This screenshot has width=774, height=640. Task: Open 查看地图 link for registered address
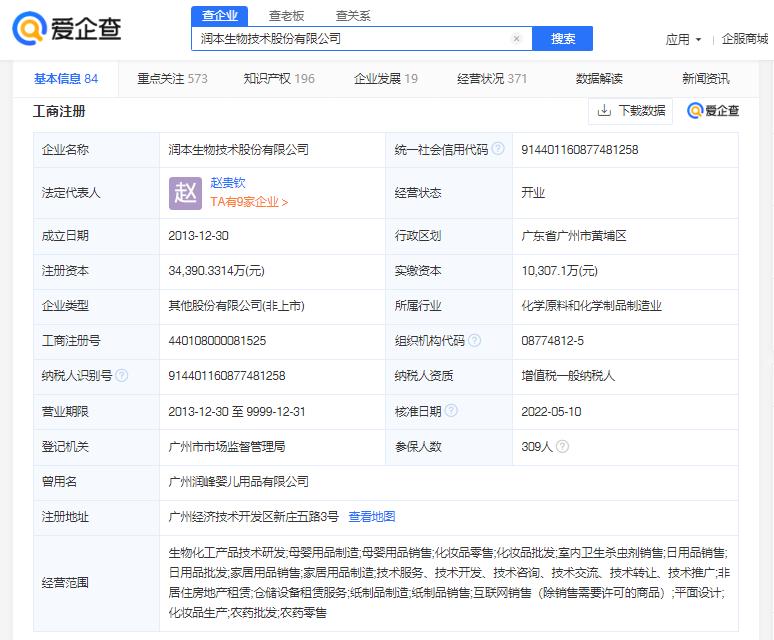click(x=371, y=517)
